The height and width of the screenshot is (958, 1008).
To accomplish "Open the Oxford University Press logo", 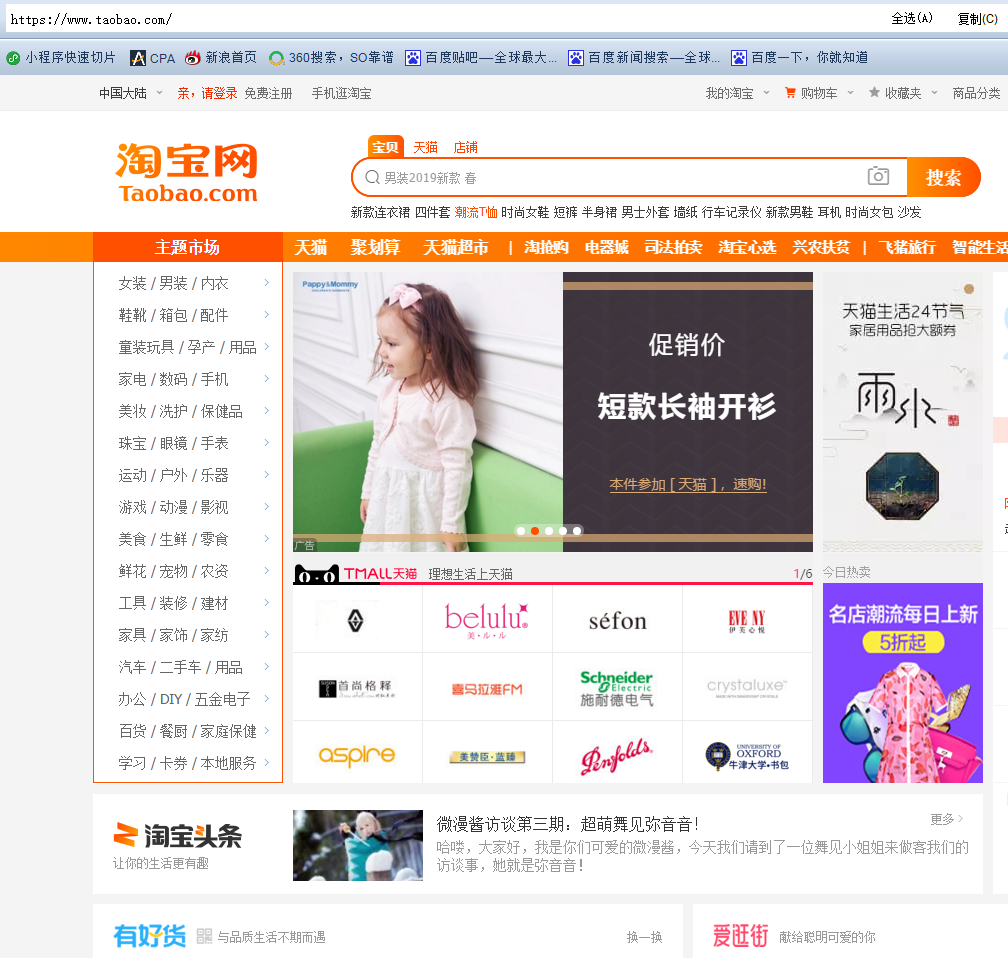I will tap(746, 756).
